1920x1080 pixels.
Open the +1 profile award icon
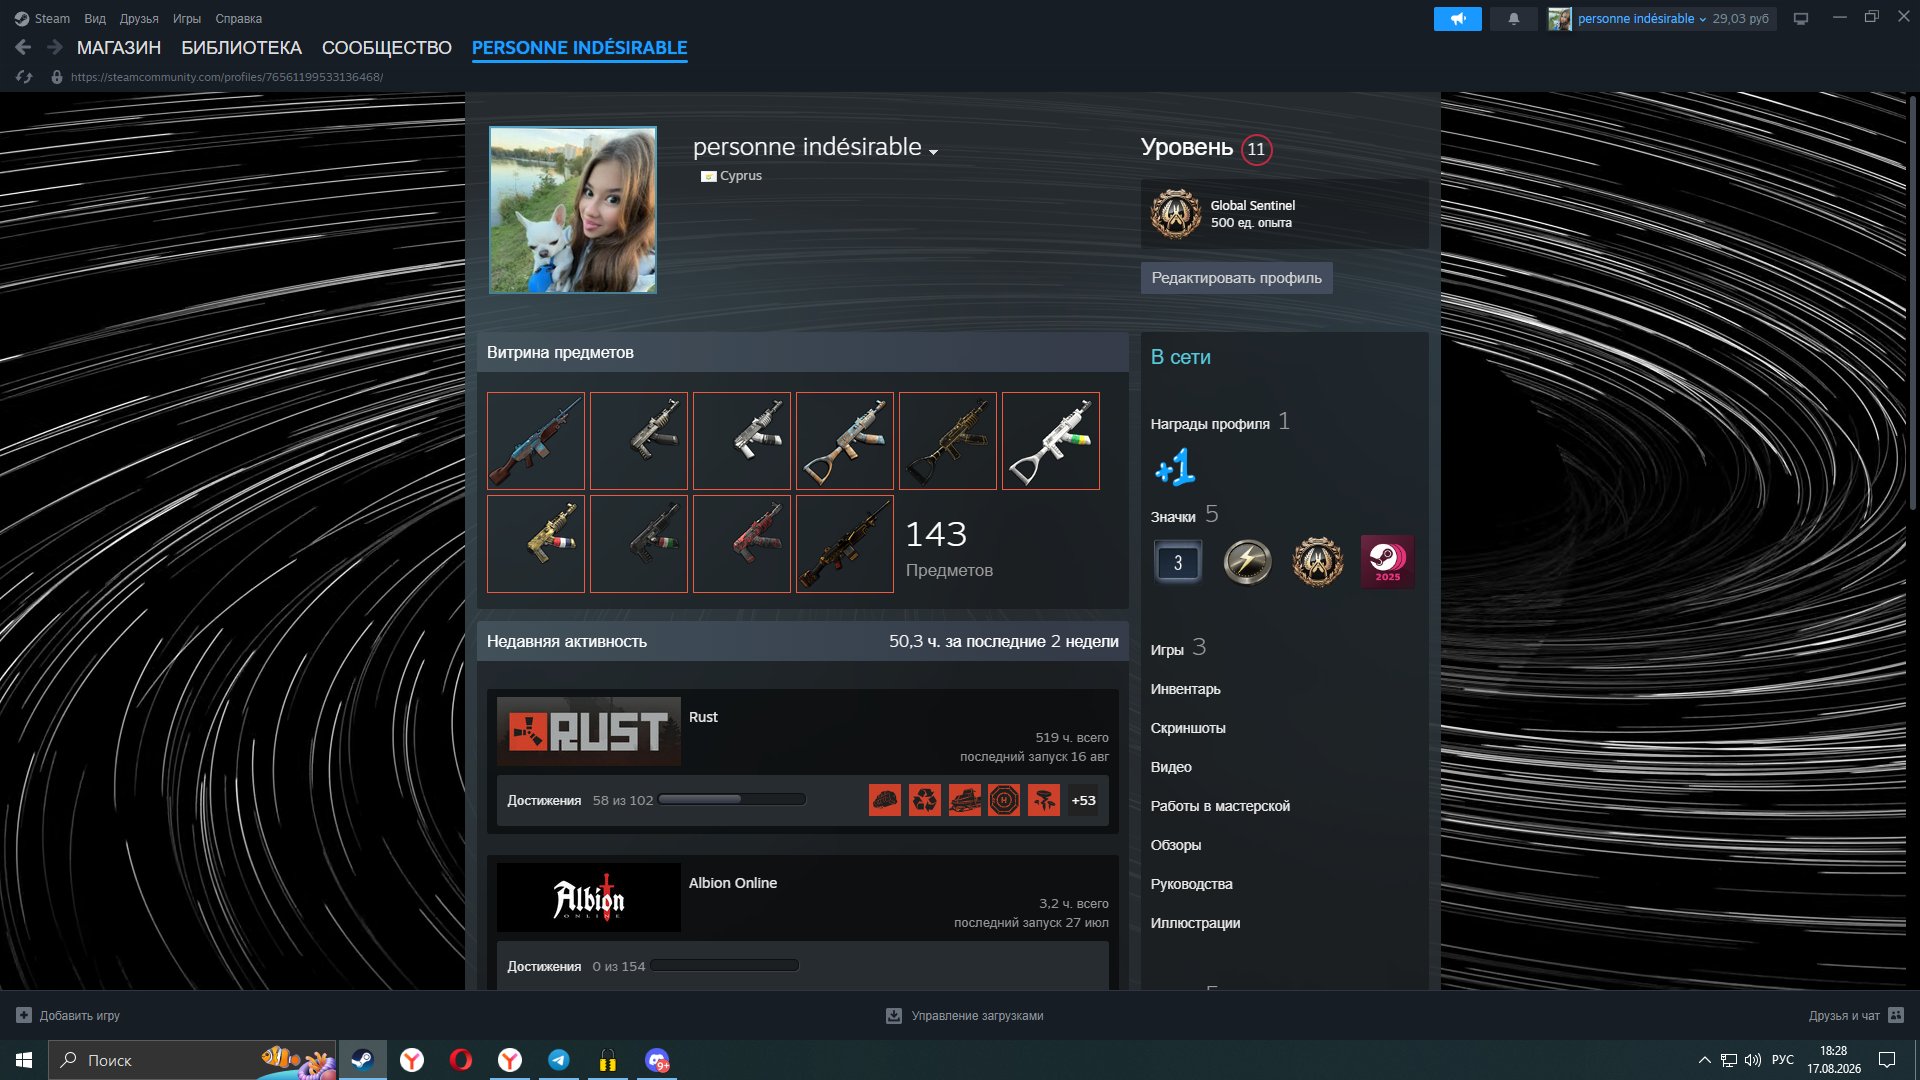(x=1174, y=467)
